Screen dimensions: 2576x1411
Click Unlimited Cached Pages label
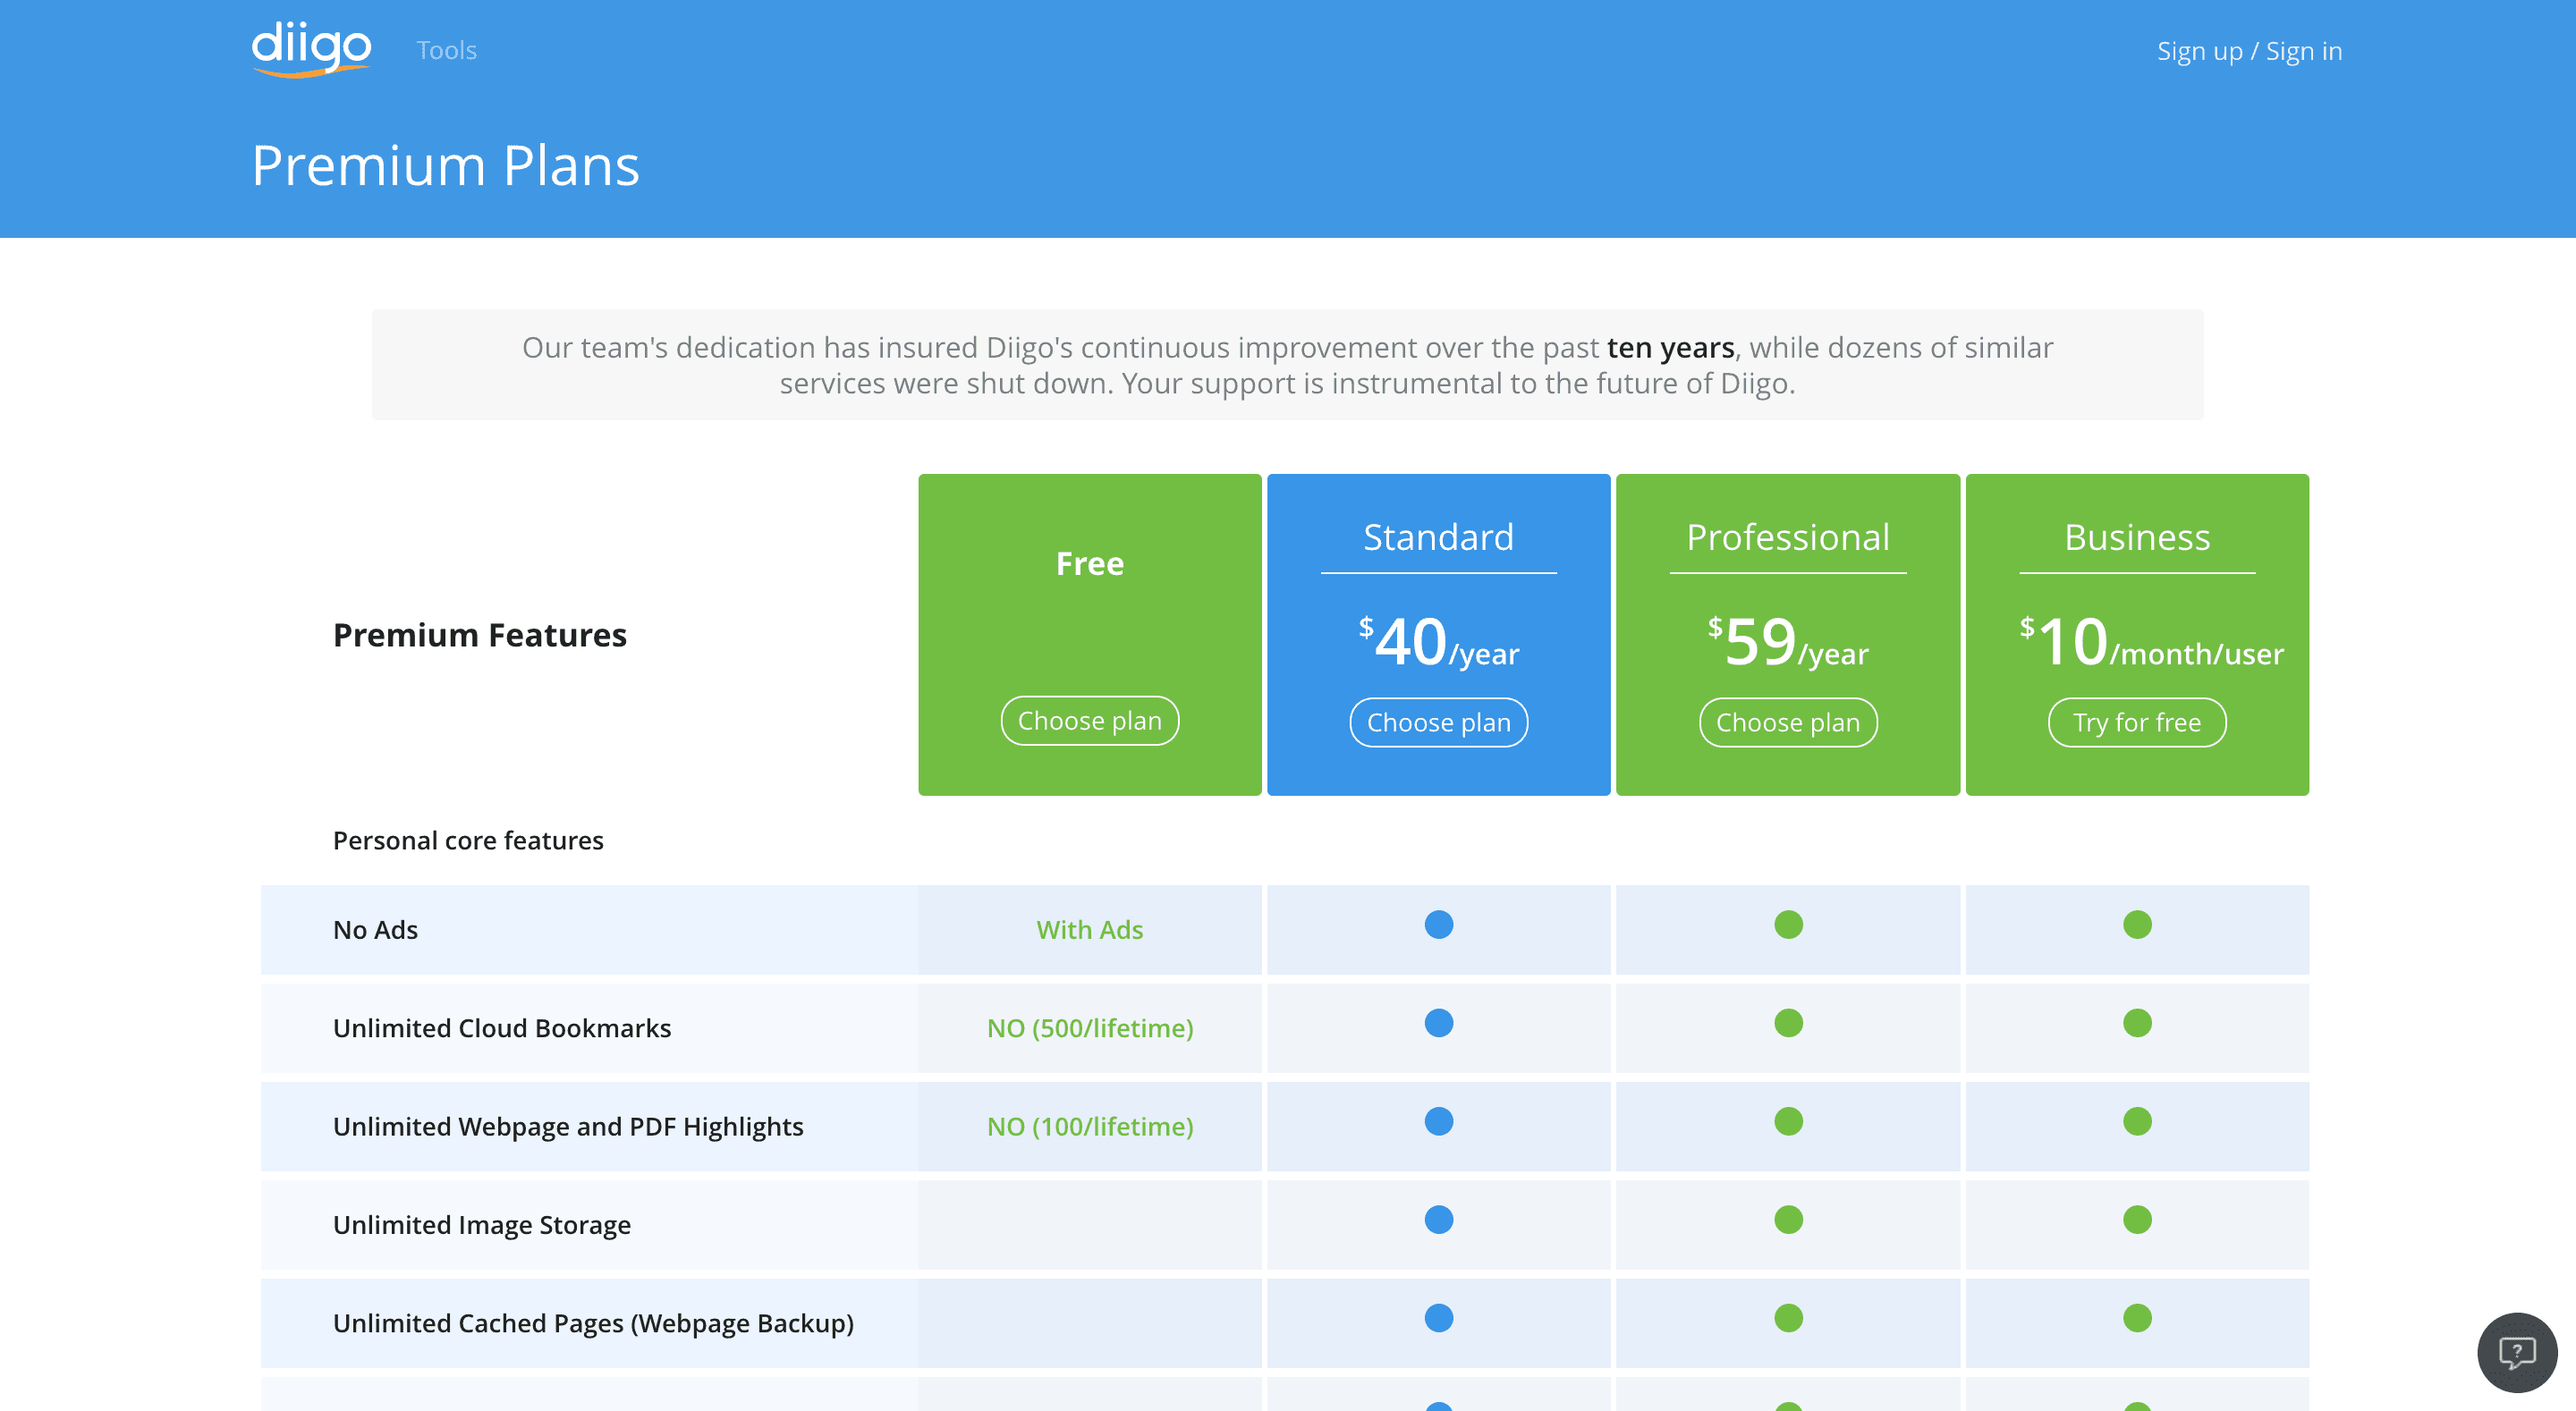coord(593,1323)
